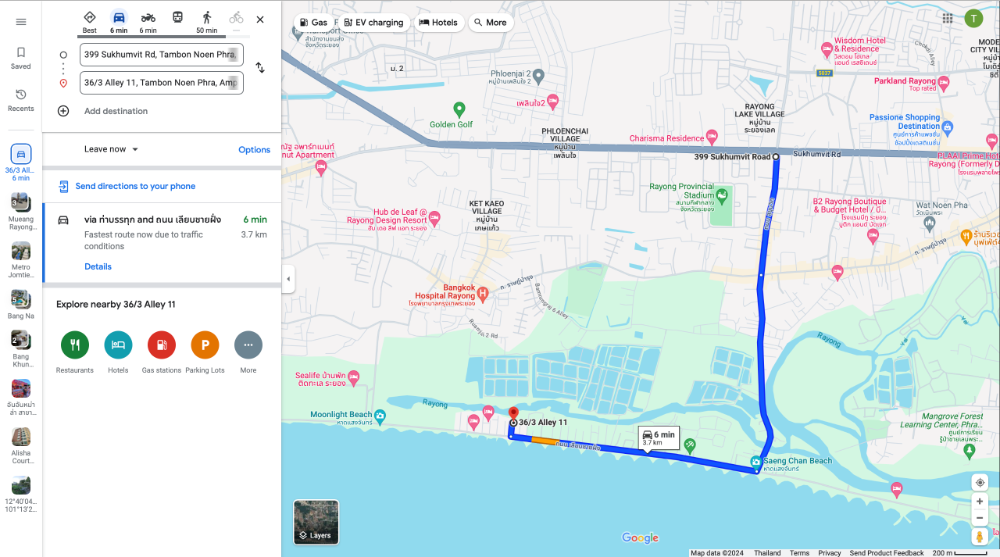
Task: Click Charisma Residence hotel pin
Action: point(712,137)
